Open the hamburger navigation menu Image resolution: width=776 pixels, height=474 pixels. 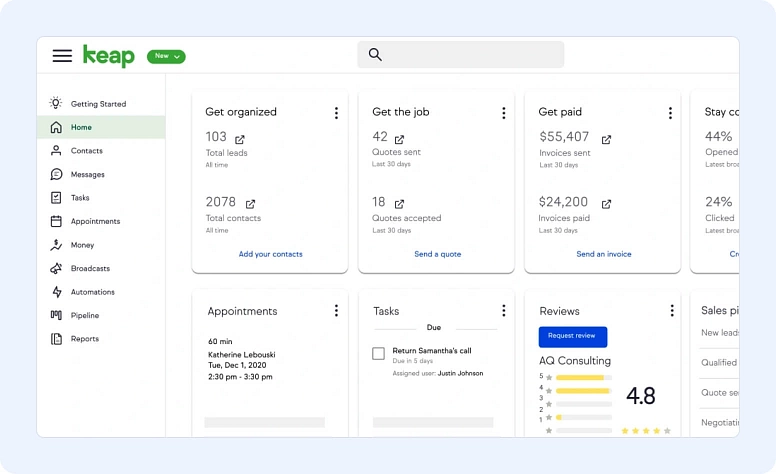(62, 56)
